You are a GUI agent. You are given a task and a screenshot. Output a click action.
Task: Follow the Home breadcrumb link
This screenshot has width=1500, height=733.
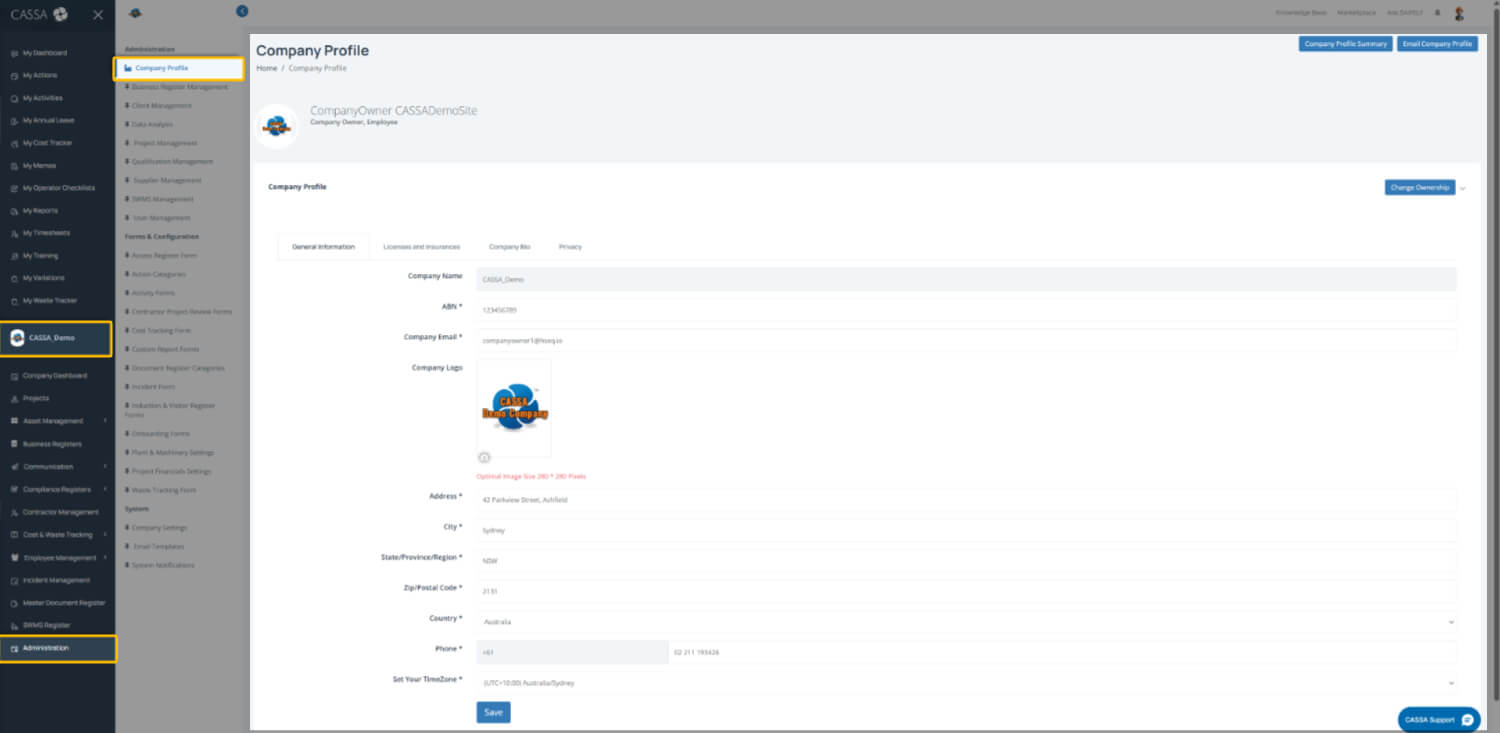[x=266, y=68]
